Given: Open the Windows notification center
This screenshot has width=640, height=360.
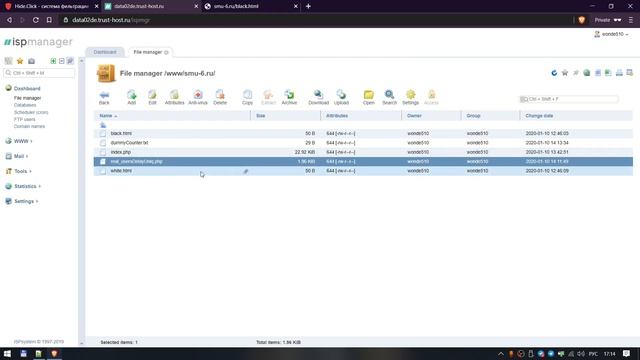Looking at the screenshot, I should (x=627, y=353).
